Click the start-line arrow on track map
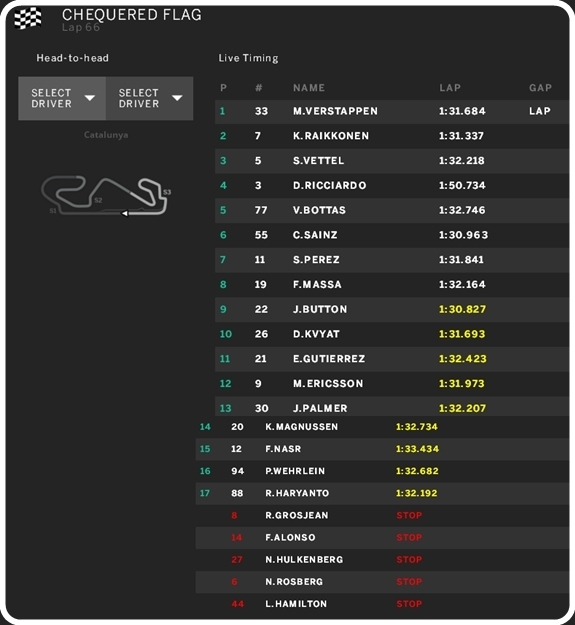Viewport: 575px width, 625px height. pyautogui.click(x=125, y=214)
